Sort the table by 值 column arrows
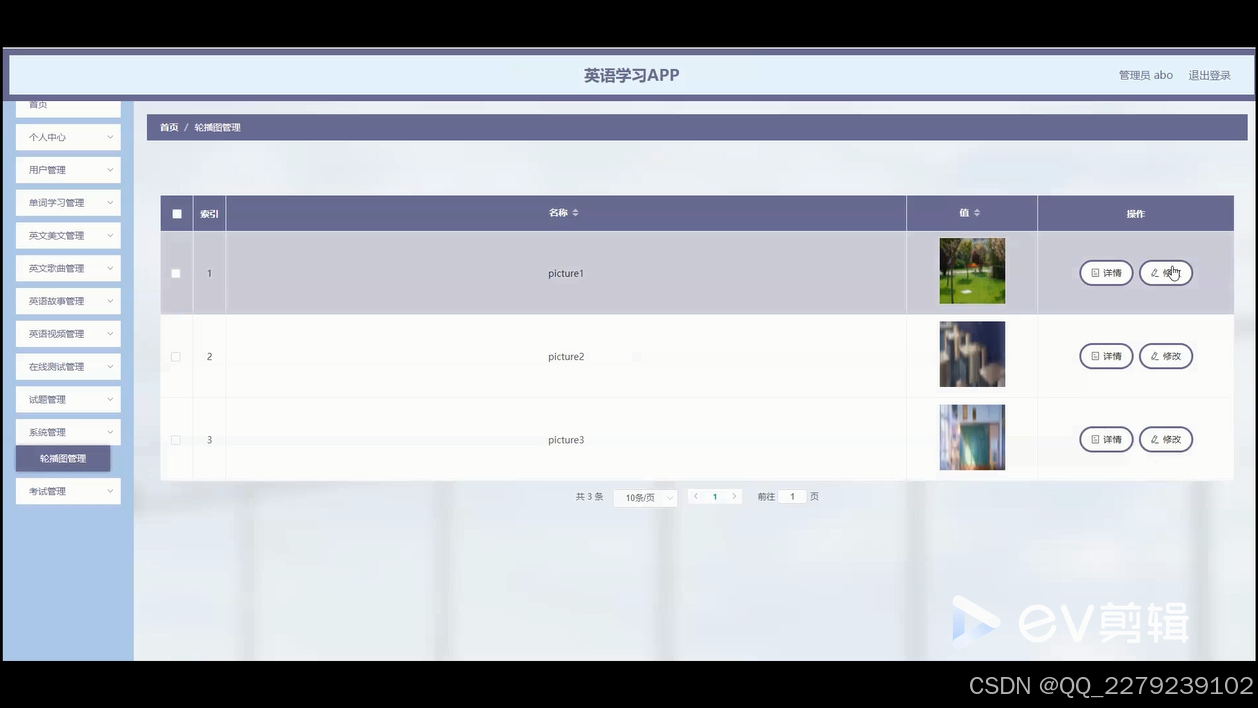The width and height of the screenshot is (1258, 708). point(978,212)
